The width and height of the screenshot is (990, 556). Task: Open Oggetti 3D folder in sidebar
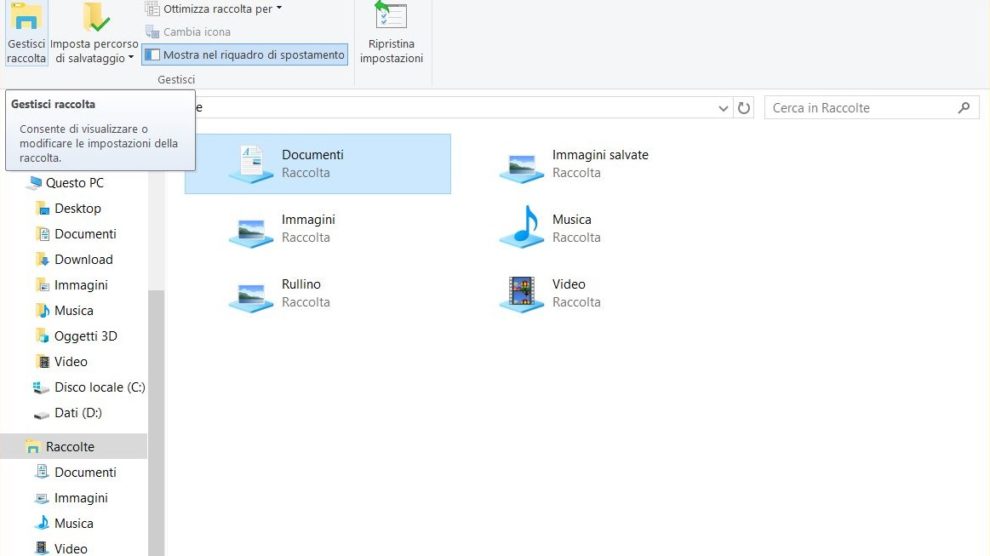[x=85, y=336]
